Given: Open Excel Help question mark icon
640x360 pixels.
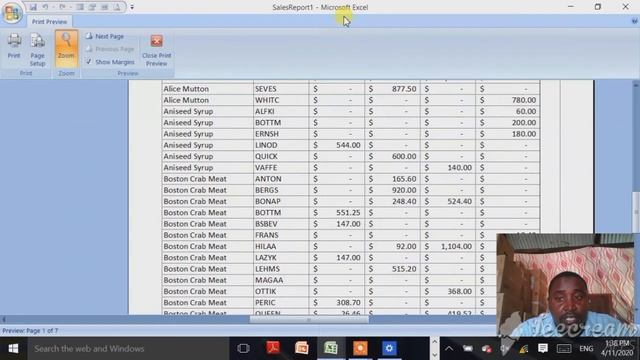Looking at the screenshot, I should coord(635,21).
